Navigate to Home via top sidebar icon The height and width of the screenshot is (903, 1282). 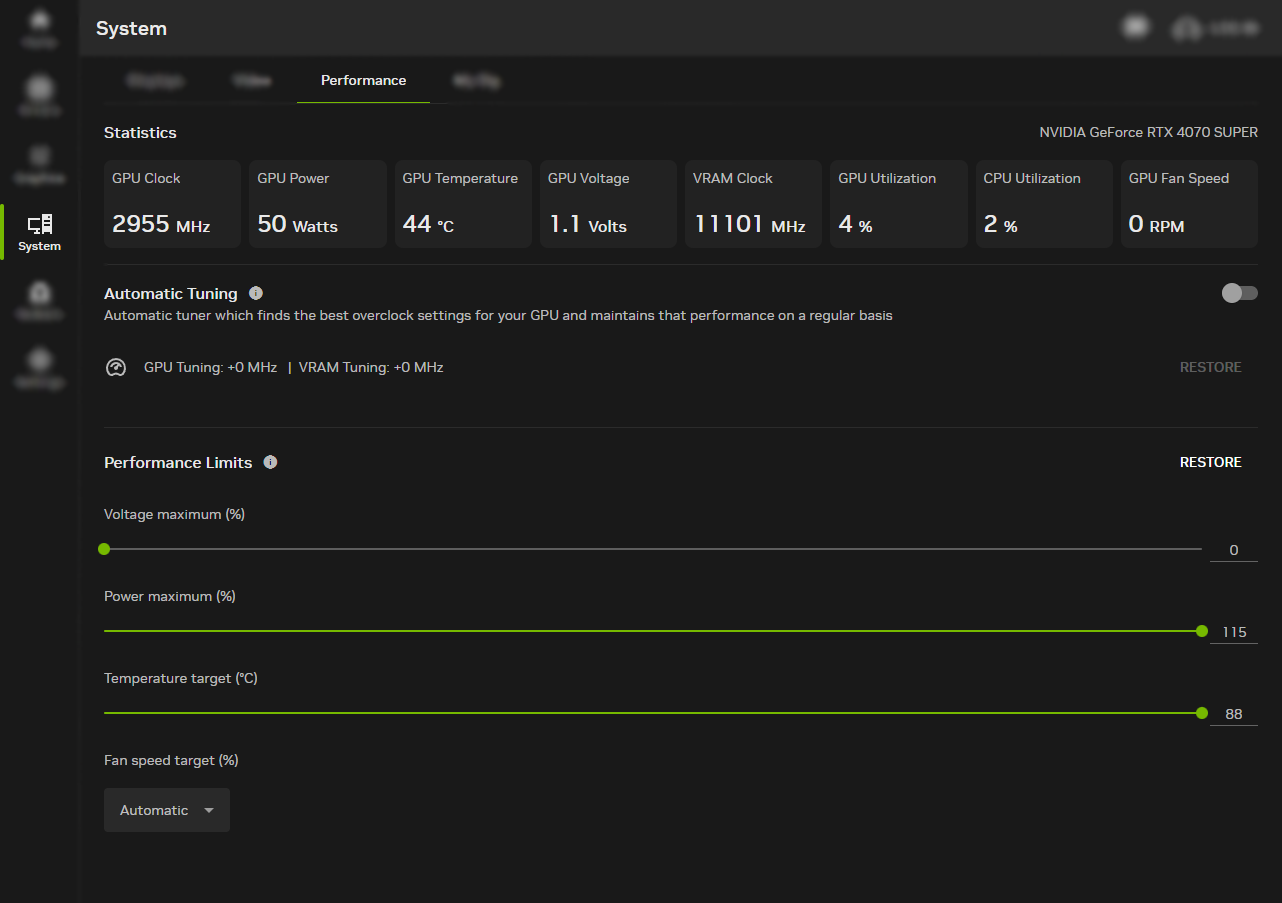[x=38, y=28]
